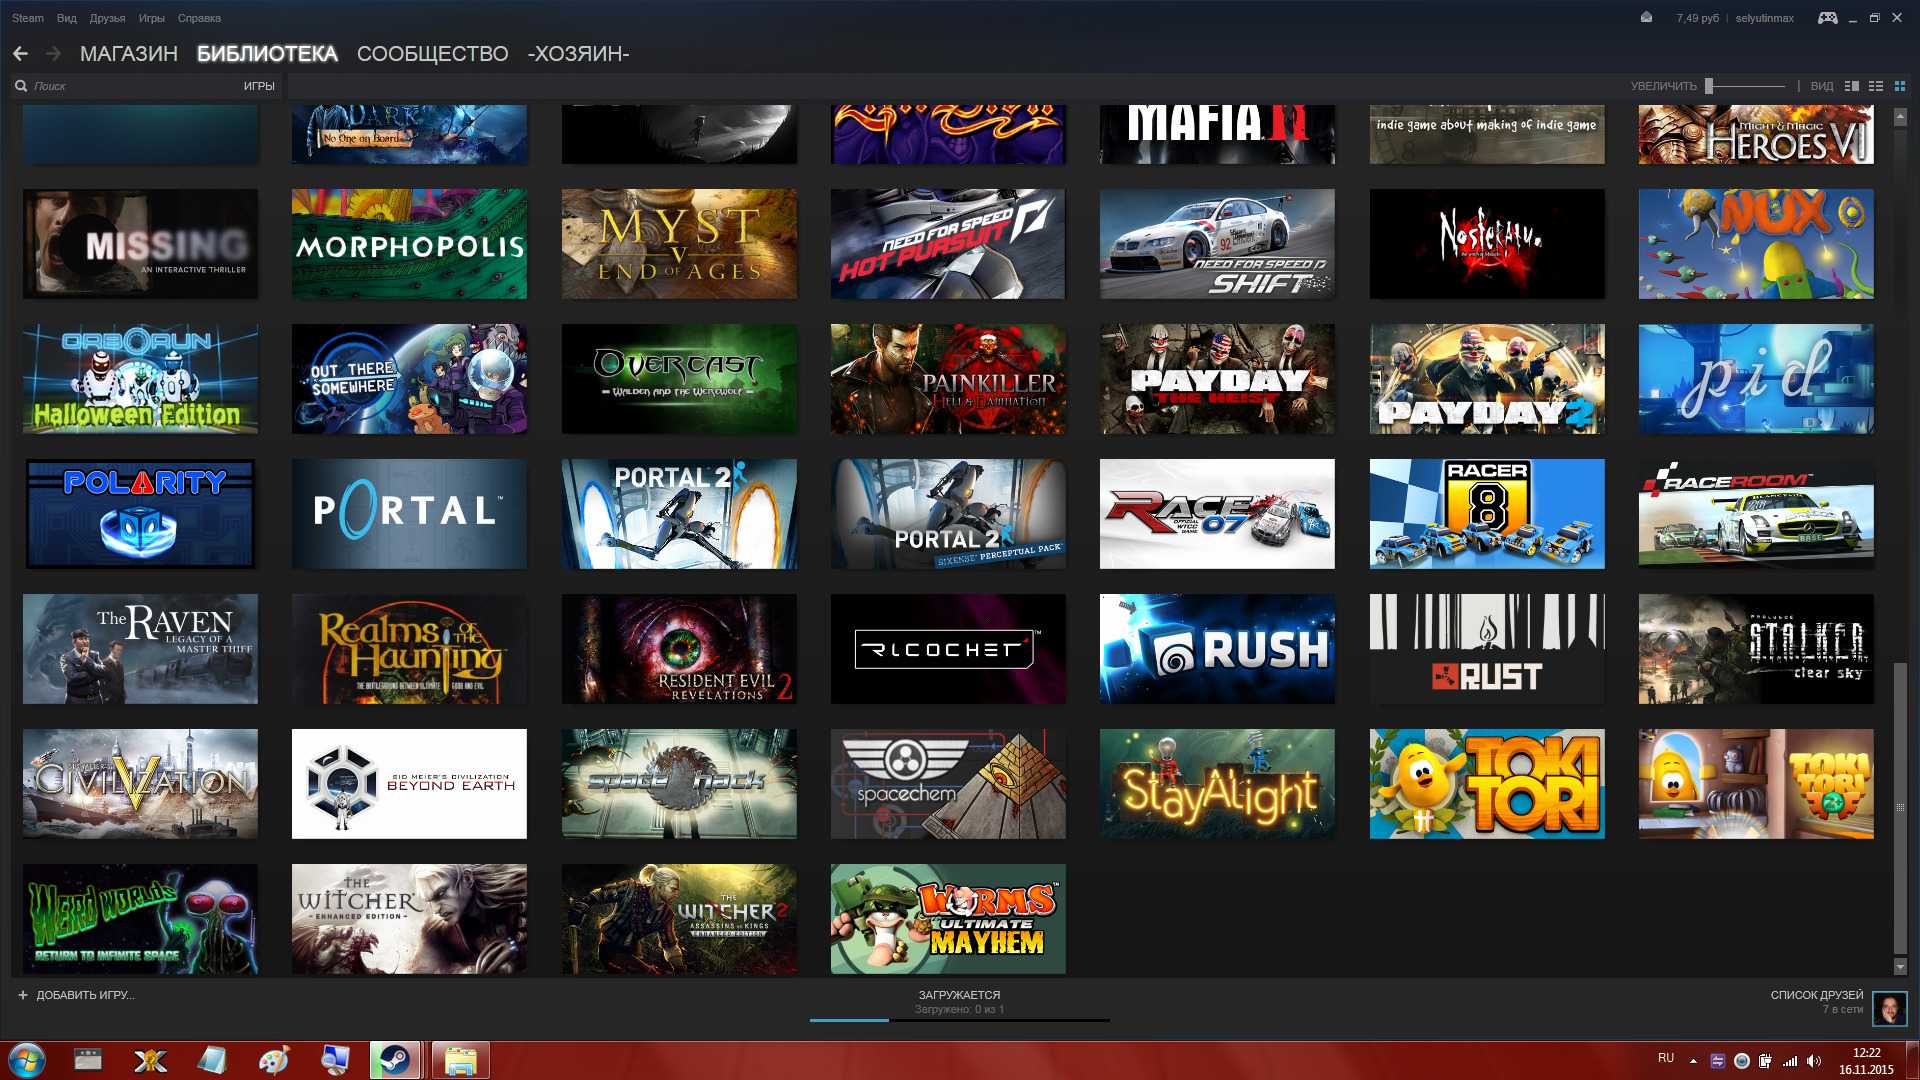Click the volume speaker tray icon
This screenshot has height=1080, width=1920.
[x=1813, y=1061]
